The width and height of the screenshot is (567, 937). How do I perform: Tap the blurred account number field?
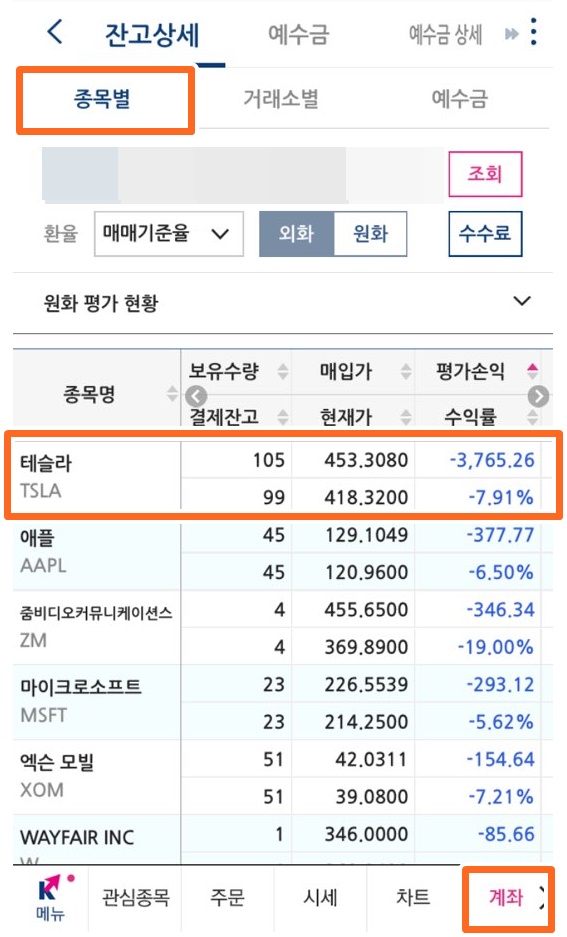243,174
